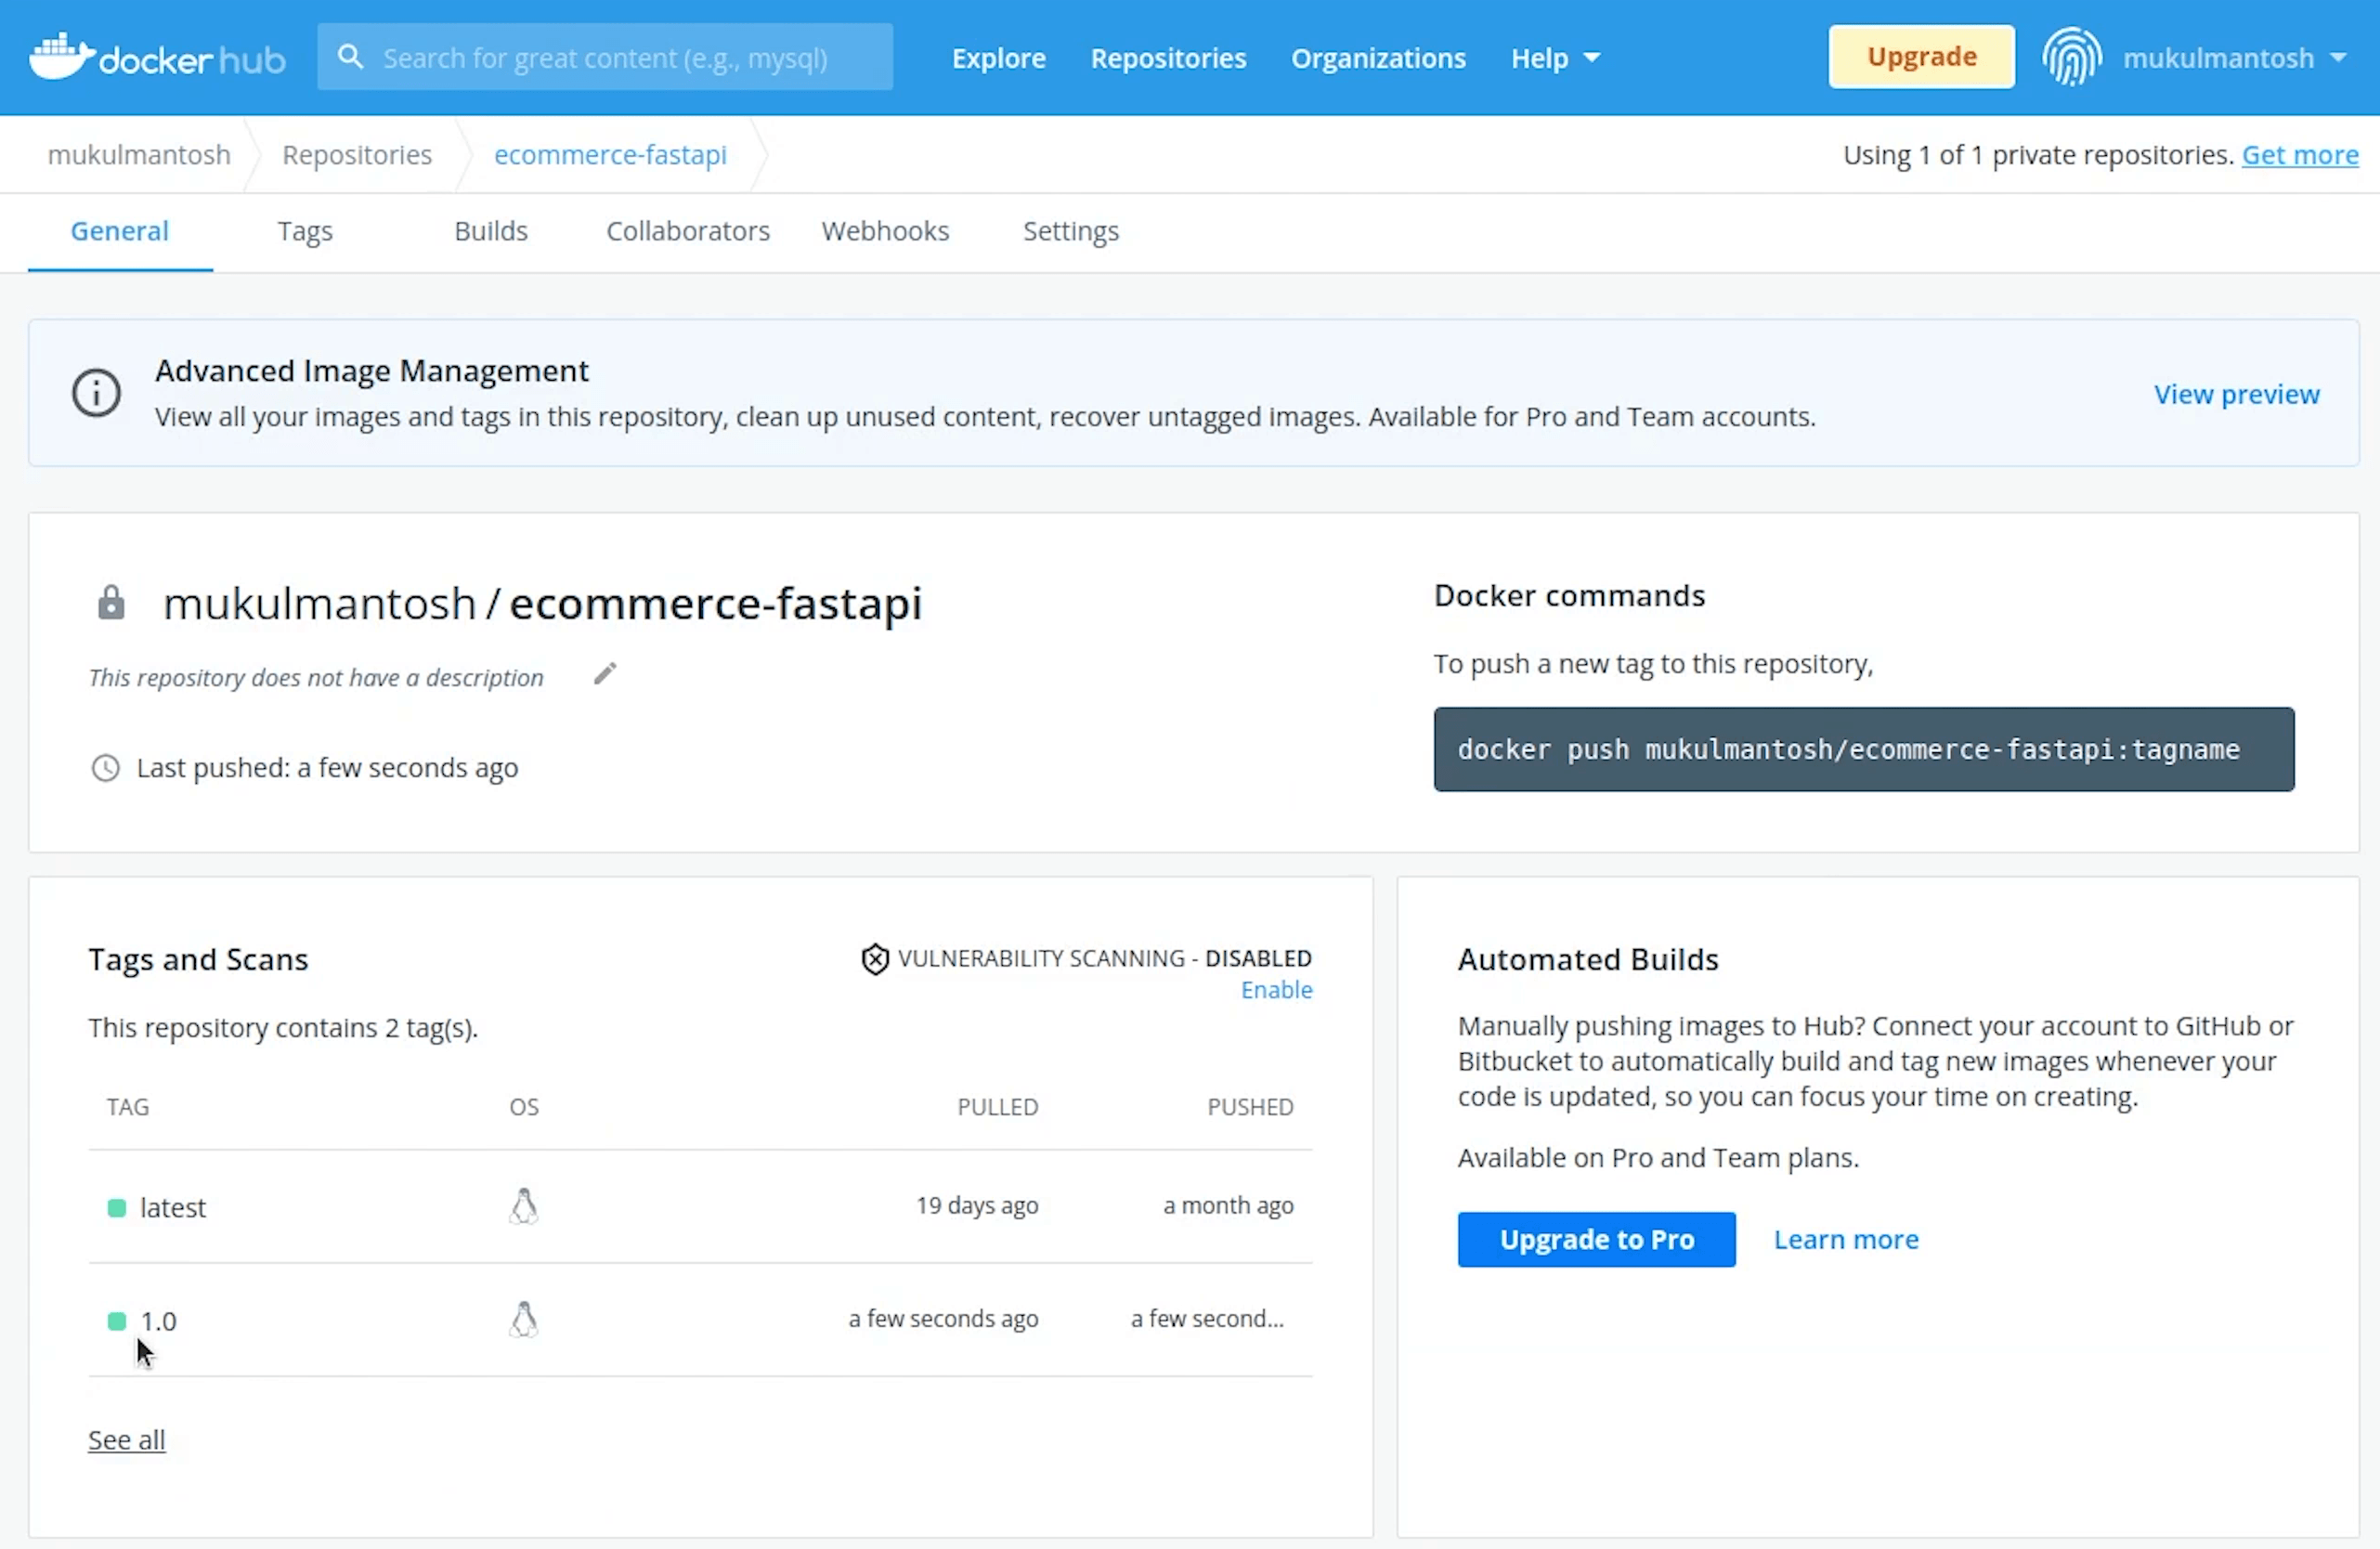
Task: Click the search magnifier icon
Action: 350,57
